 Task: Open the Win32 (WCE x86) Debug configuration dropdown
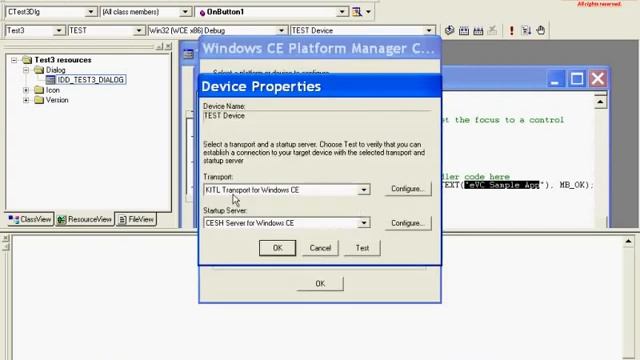point(281,30)
